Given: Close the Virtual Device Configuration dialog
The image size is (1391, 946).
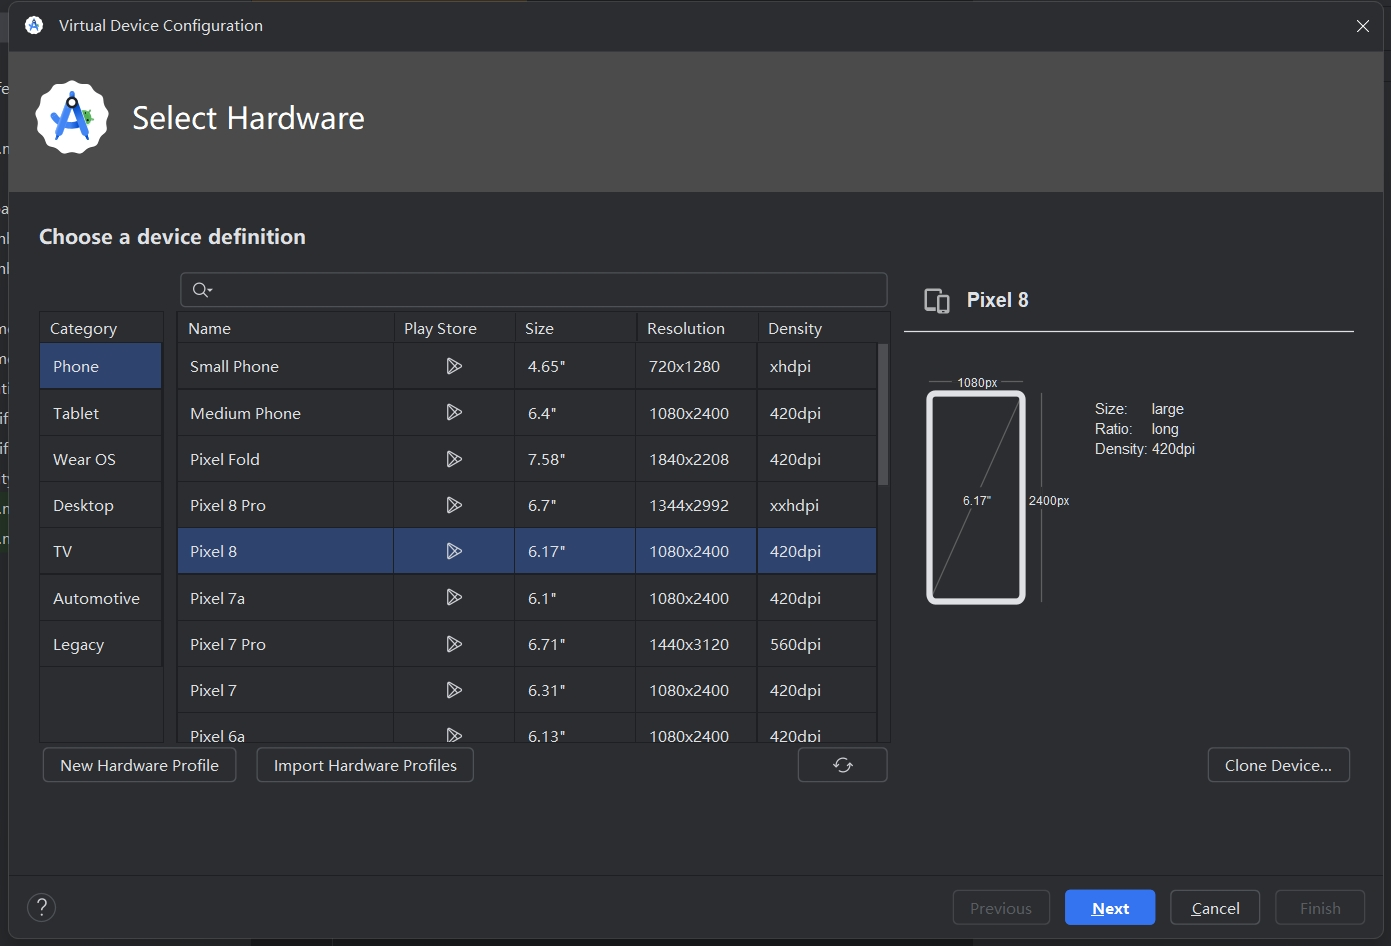Looking at the screenshot, I should [1362, 26].
